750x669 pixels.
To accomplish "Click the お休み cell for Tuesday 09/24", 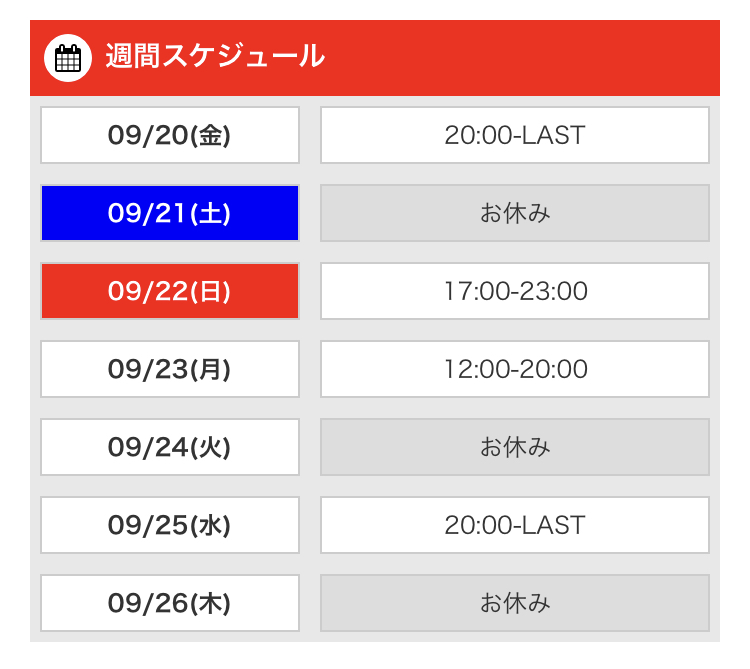I will pyautogui.click(x=515, y=447).
